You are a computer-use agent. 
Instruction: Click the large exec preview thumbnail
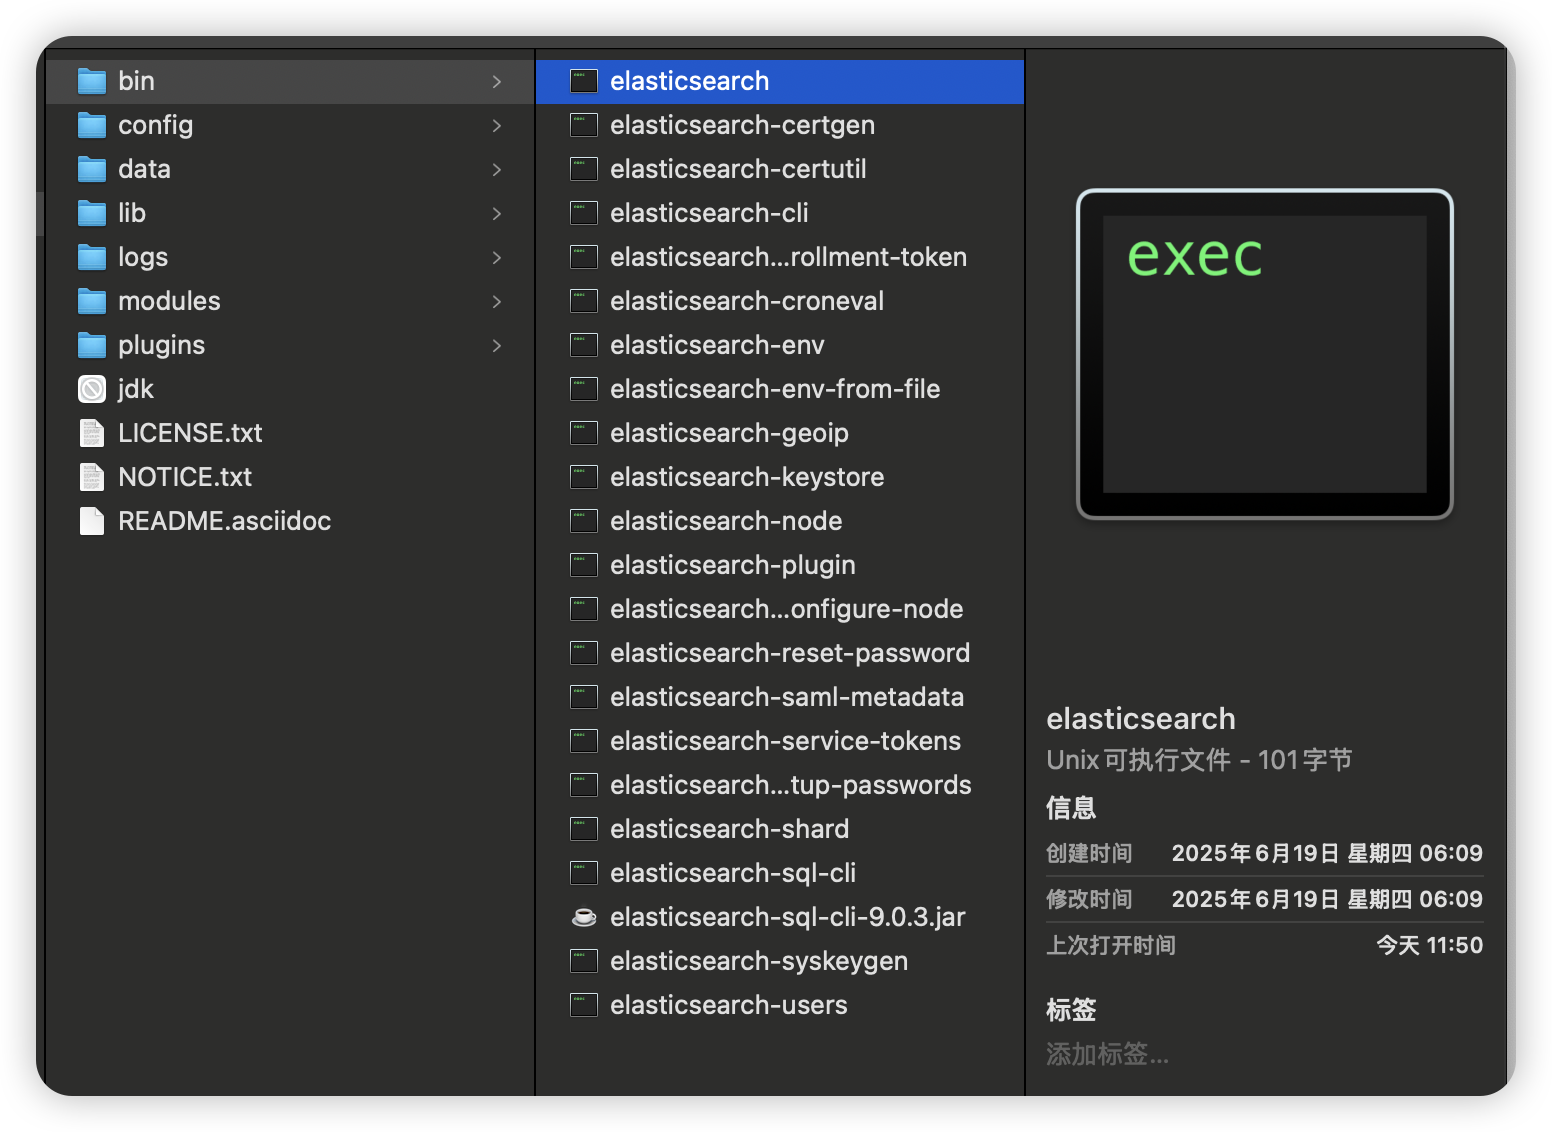pyautogui.click(x=1265, y=354)
